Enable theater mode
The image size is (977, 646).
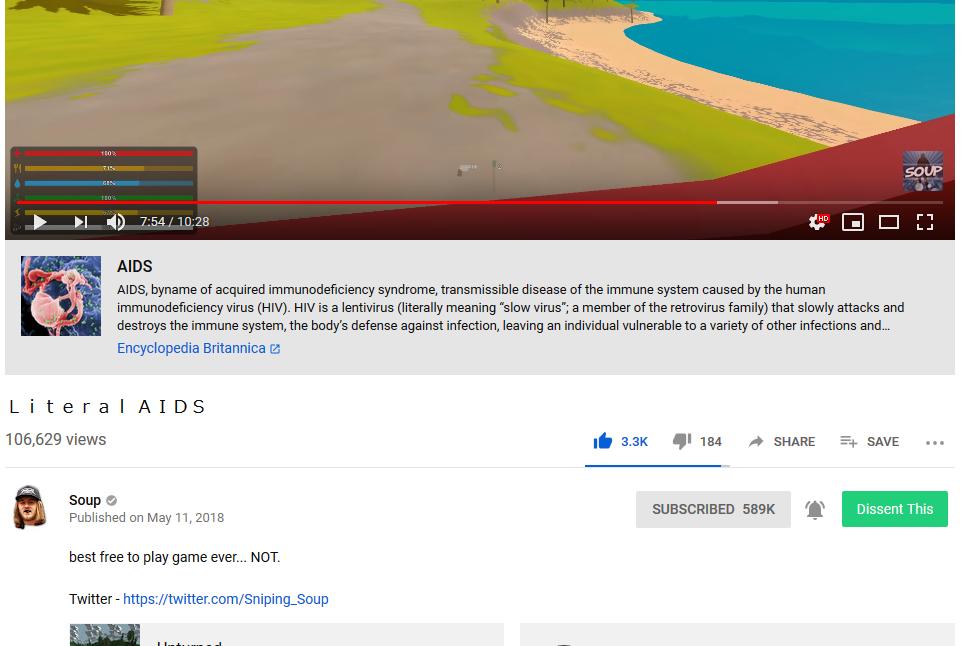point(889,222)
